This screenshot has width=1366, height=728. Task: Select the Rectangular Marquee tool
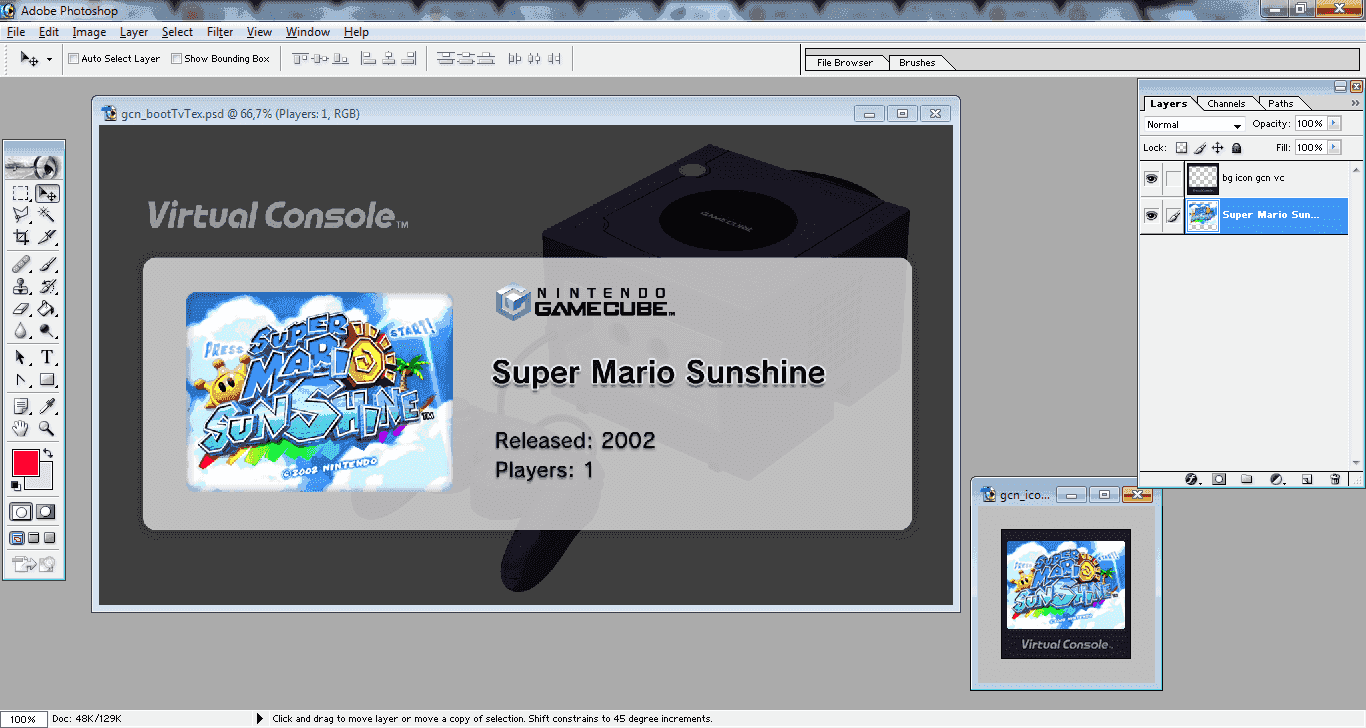(x=21, y=194)
